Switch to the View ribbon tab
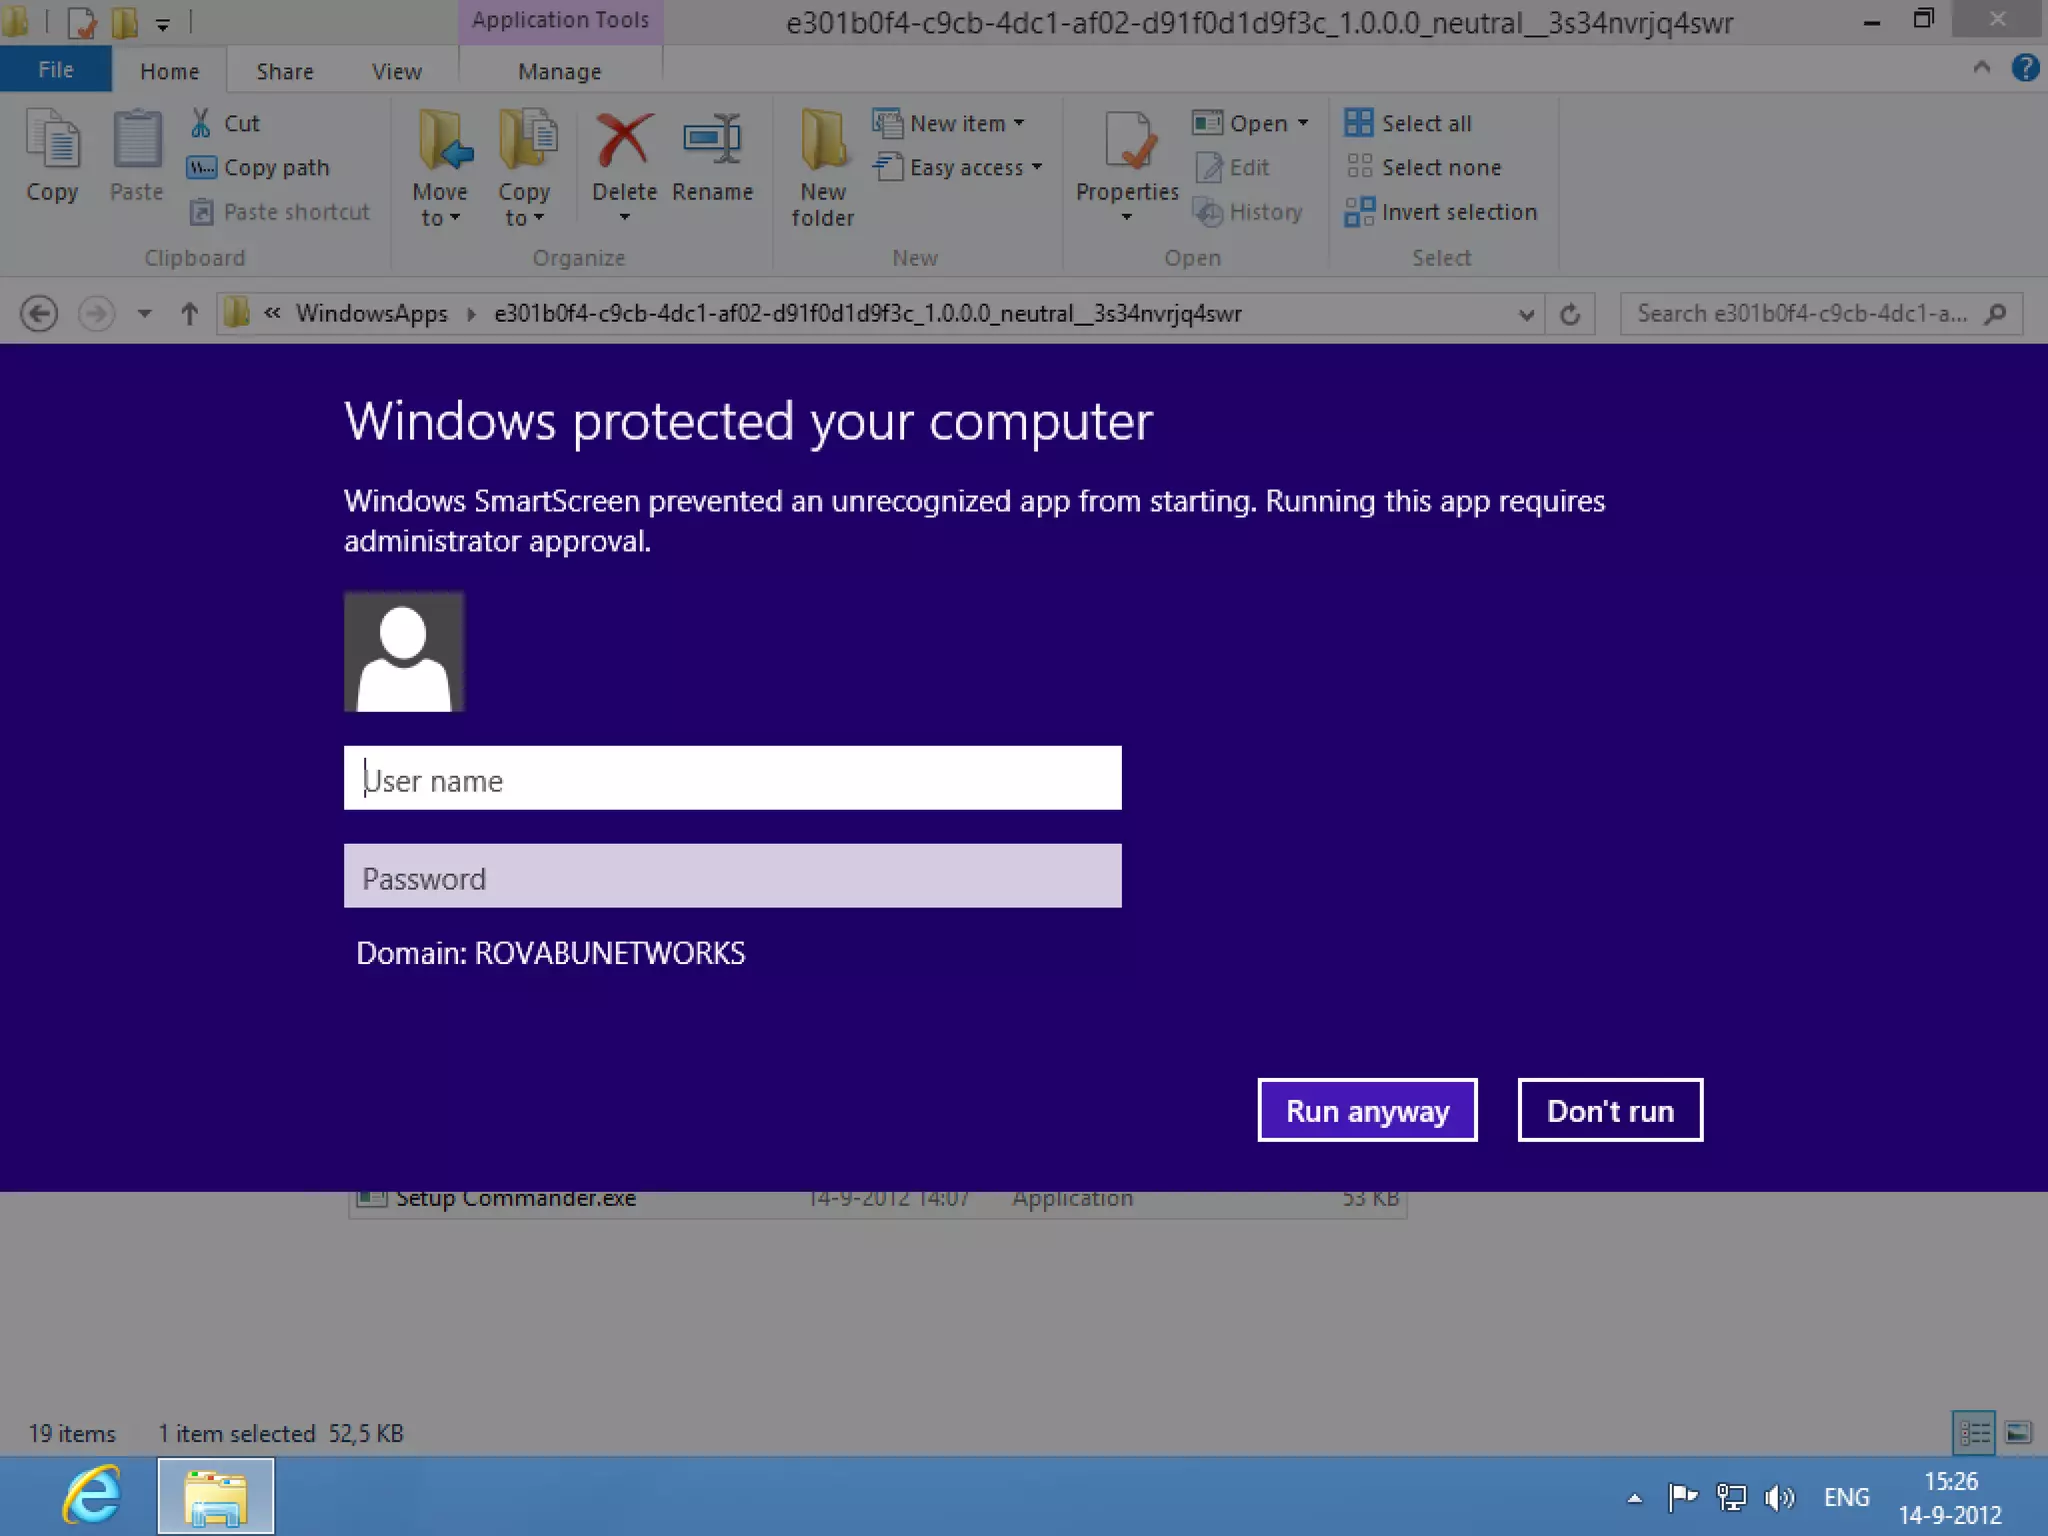 point(397,71)
